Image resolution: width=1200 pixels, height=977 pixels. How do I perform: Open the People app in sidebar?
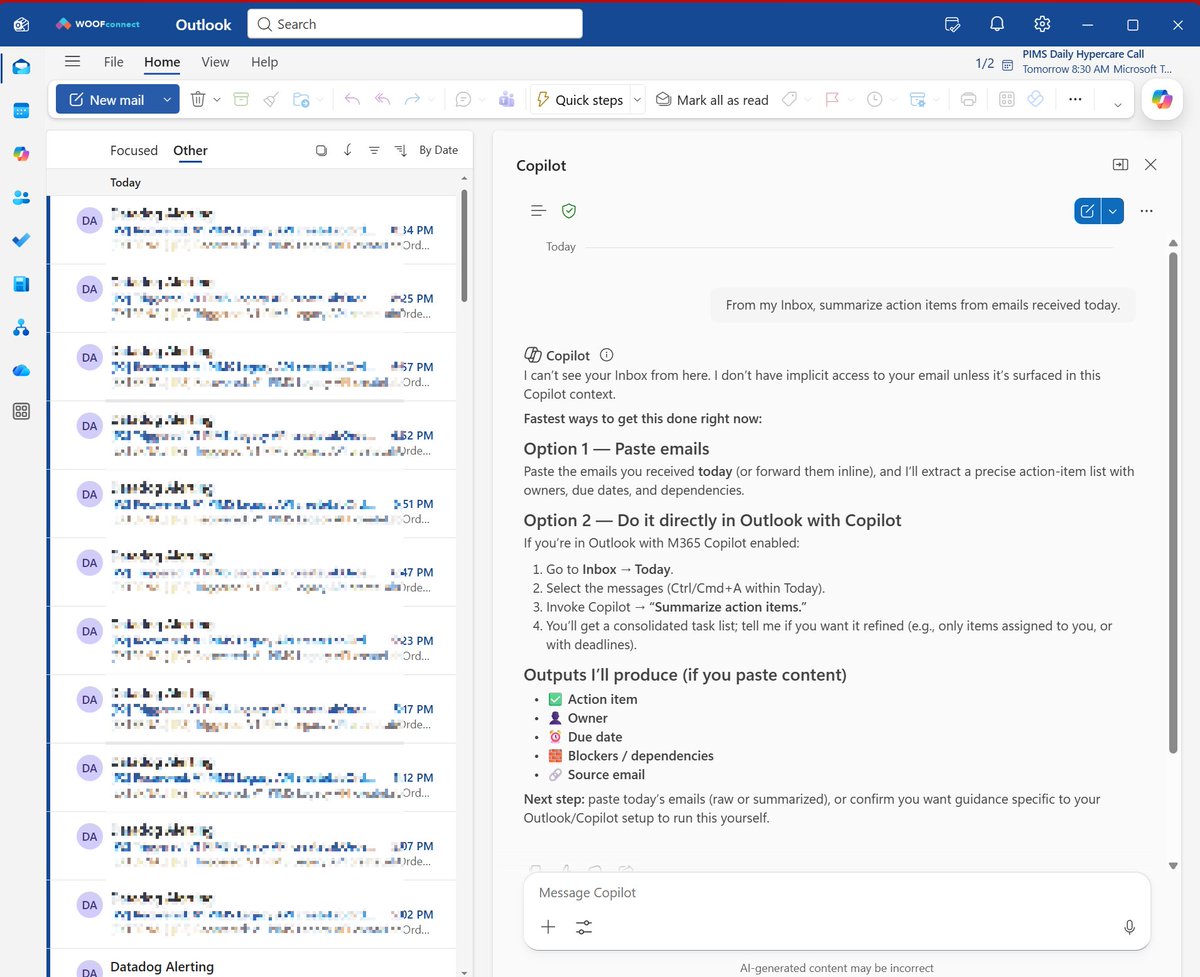coord(21,197)
